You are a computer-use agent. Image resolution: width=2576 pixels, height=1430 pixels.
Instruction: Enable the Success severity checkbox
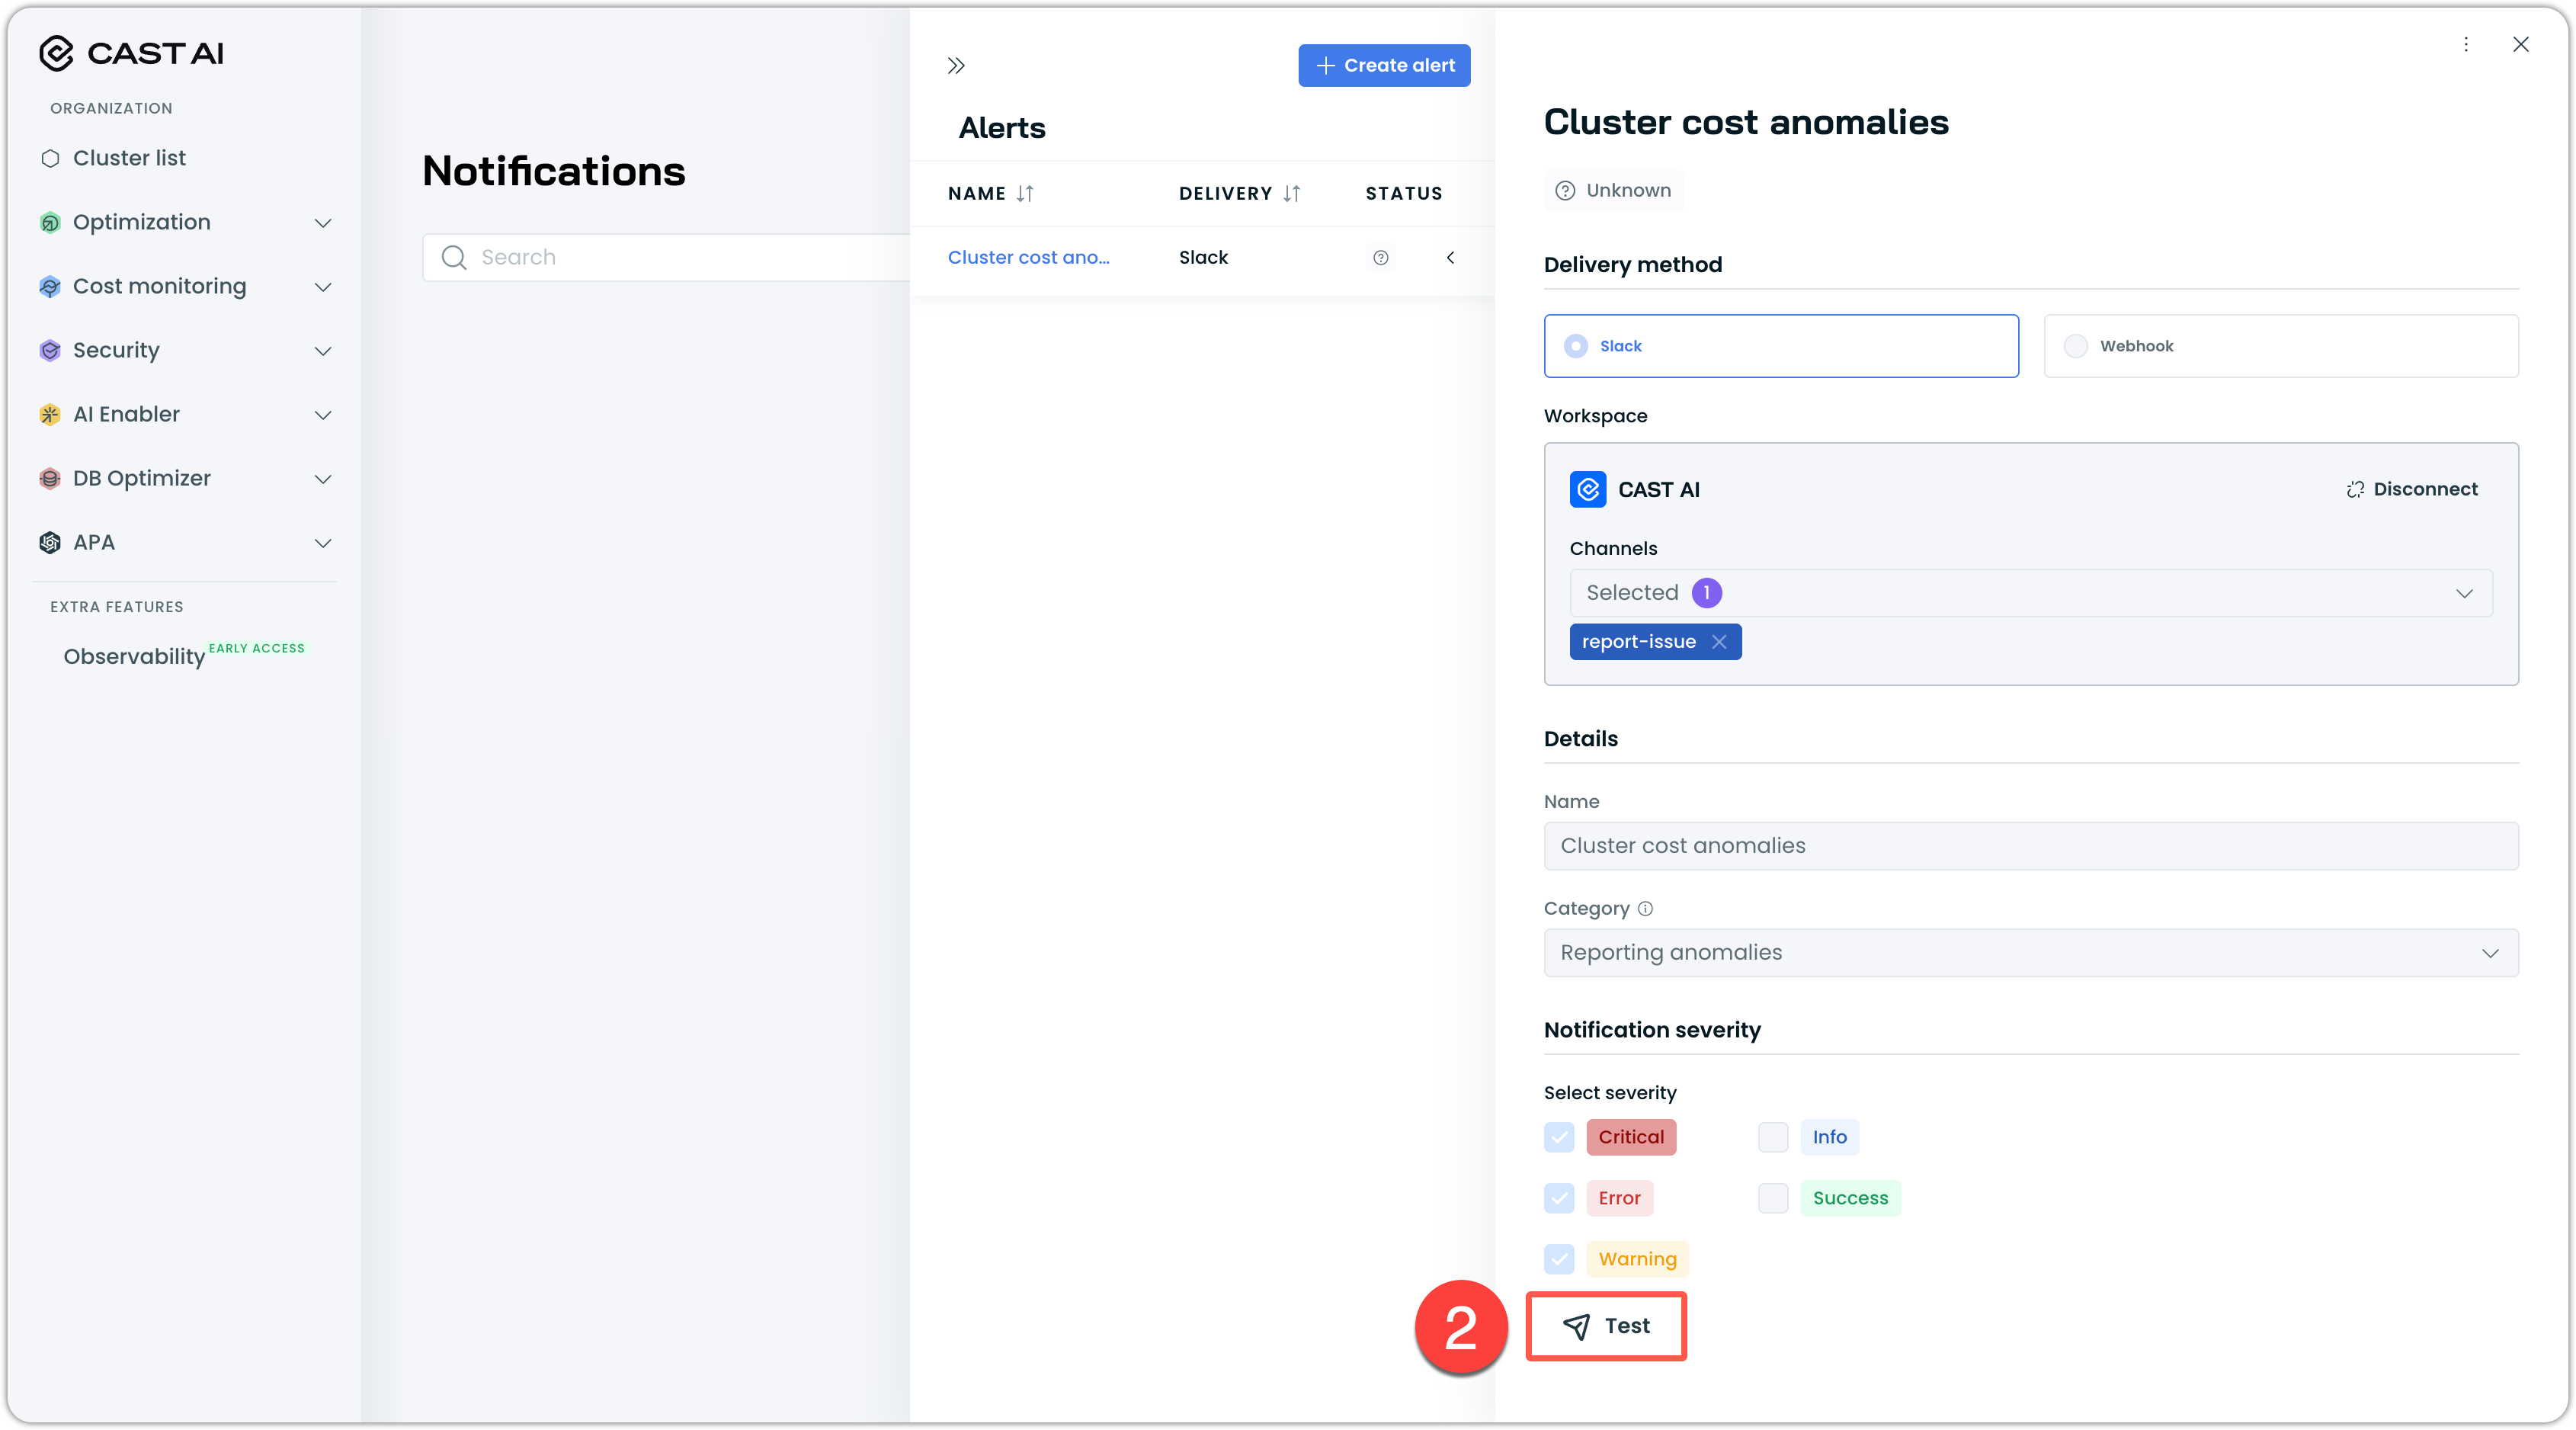(x=1773, y=1198)
